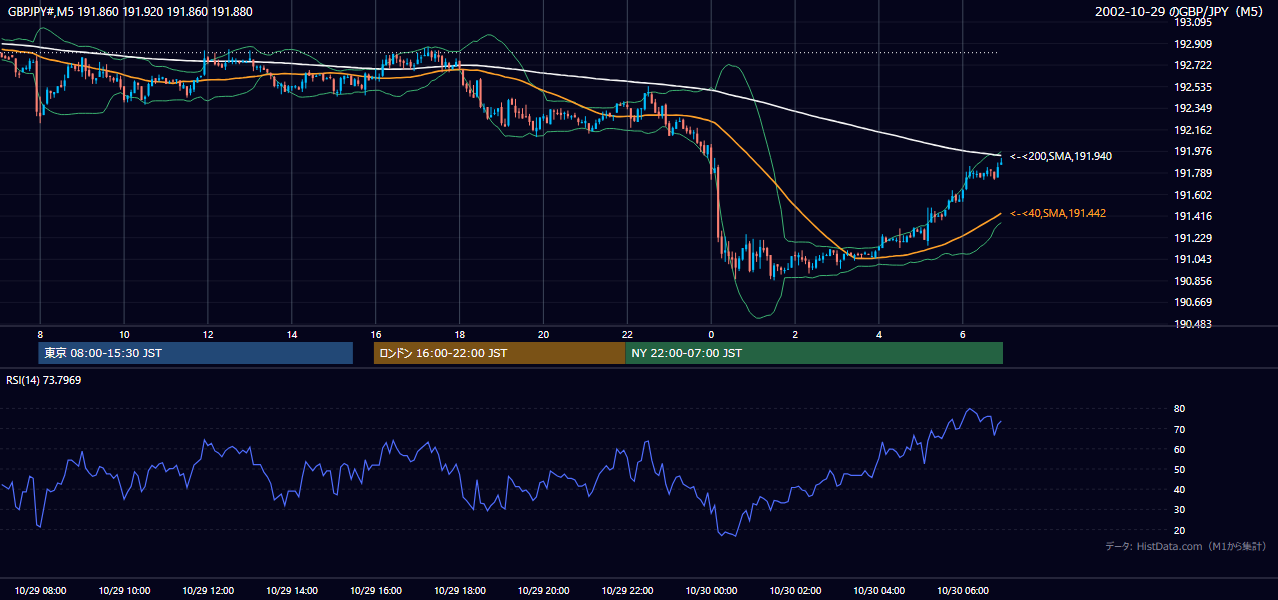Image resolution: width=1278 pixels, height=600 pixels.
Task: Click the 10/29 12:00 time label
Action: coord(208,591)
